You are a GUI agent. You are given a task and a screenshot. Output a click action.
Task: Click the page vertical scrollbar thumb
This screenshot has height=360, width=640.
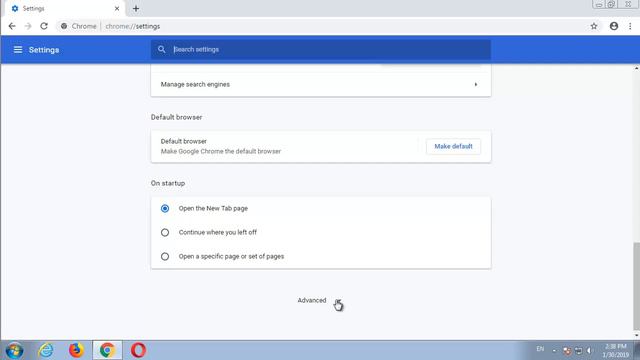pyautogui.click(x=636, y=286)
